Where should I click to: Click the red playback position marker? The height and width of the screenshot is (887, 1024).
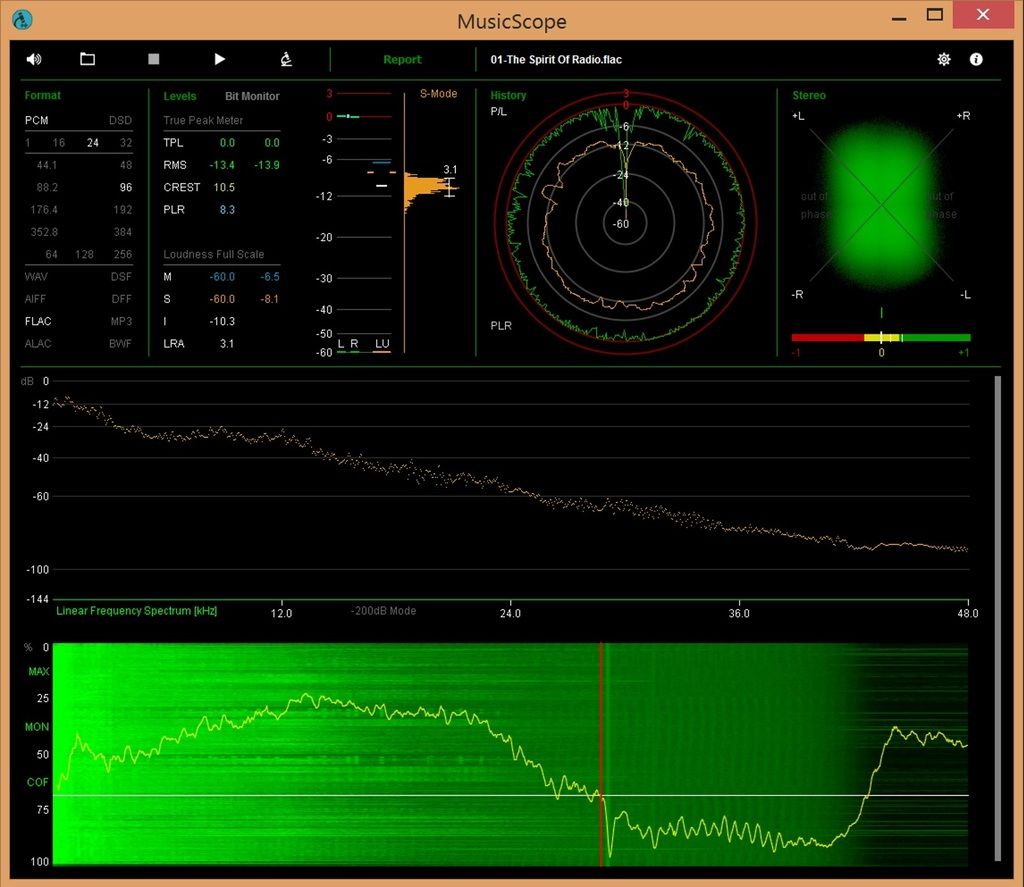coord(601,750)
